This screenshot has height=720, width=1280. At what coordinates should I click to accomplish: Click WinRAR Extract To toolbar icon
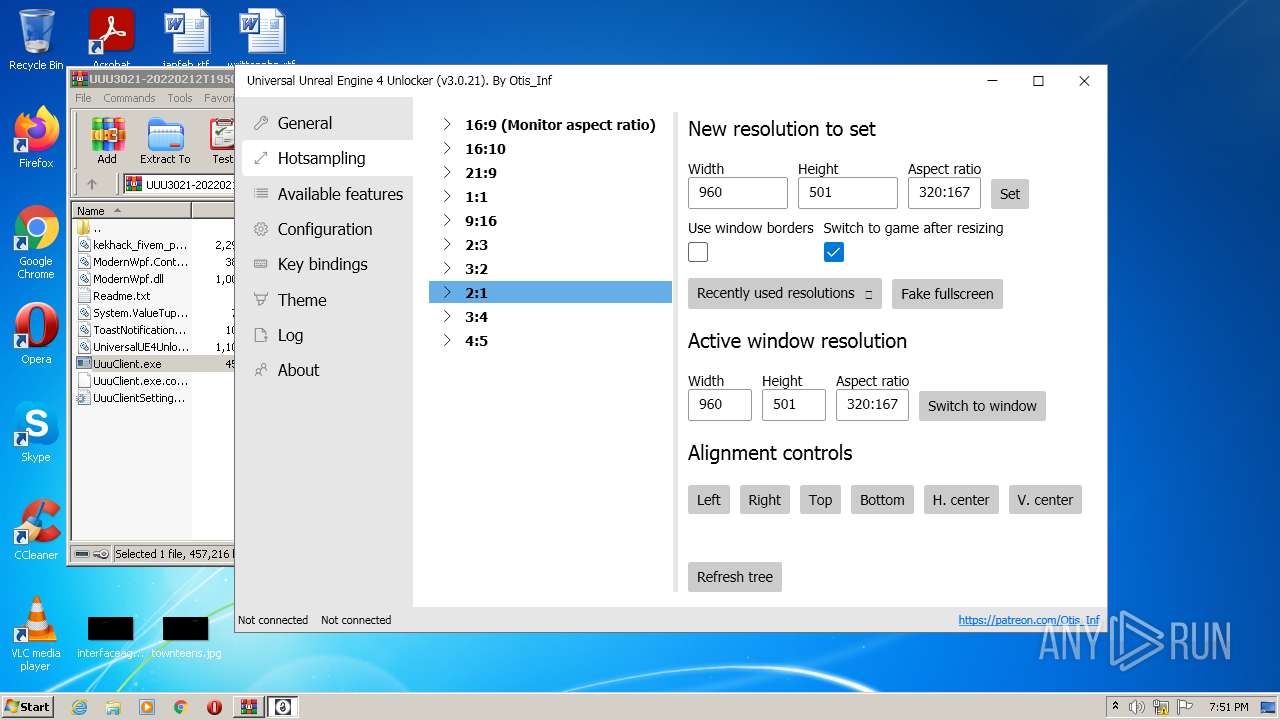tap(165, 140)
